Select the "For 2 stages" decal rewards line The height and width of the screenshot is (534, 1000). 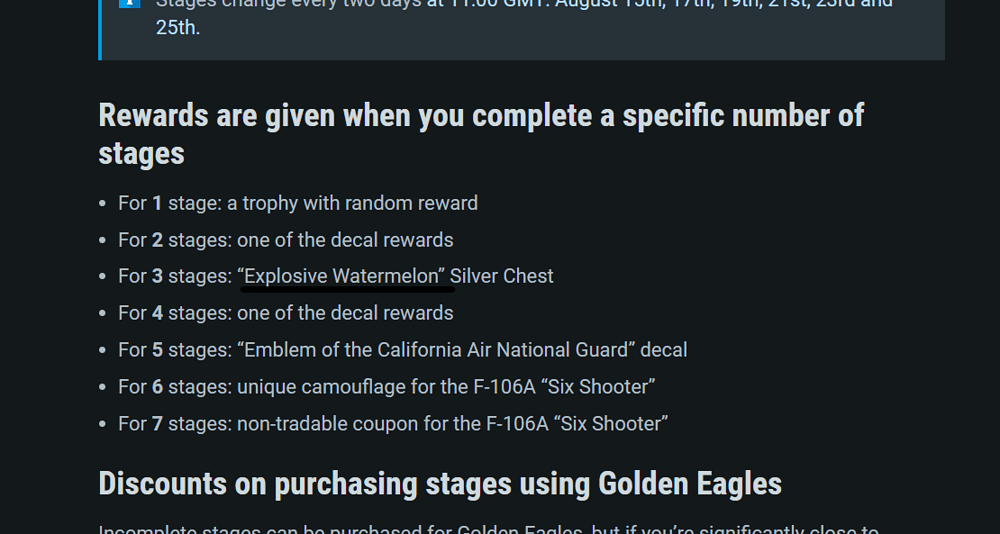(286, 241)
